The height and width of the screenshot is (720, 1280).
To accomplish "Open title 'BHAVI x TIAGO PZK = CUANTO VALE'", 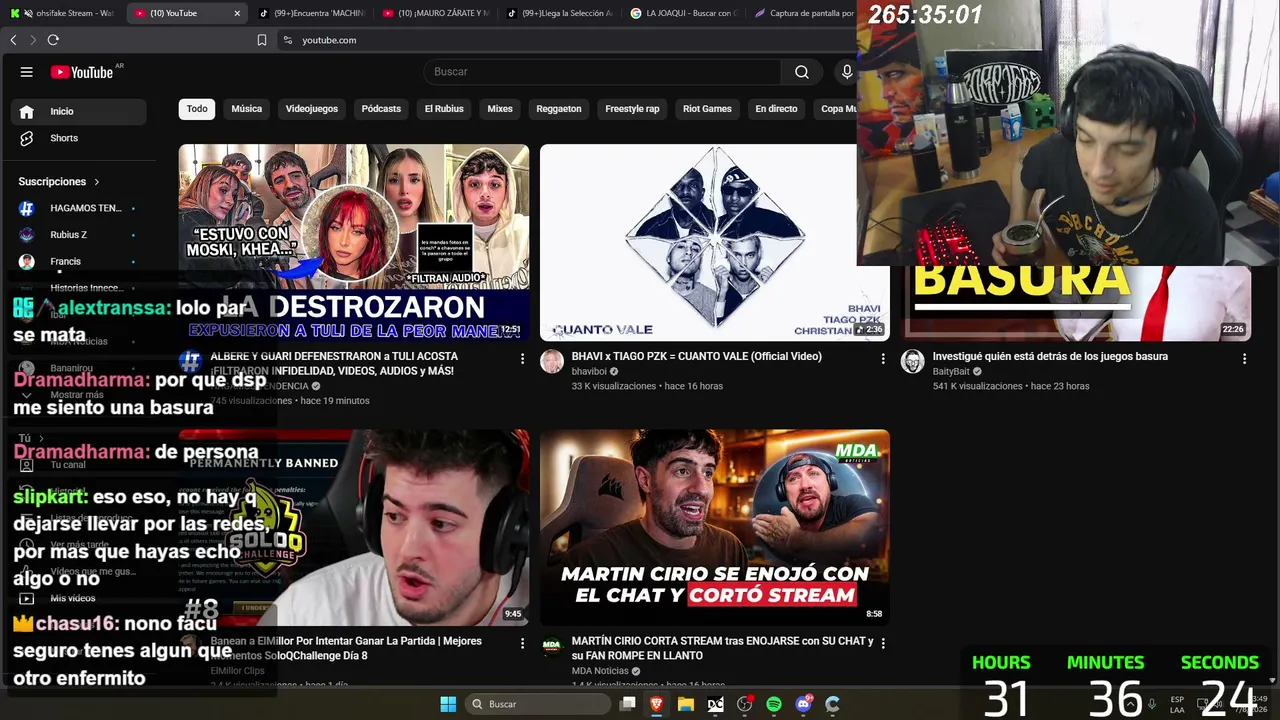I will tap(696, 356).
